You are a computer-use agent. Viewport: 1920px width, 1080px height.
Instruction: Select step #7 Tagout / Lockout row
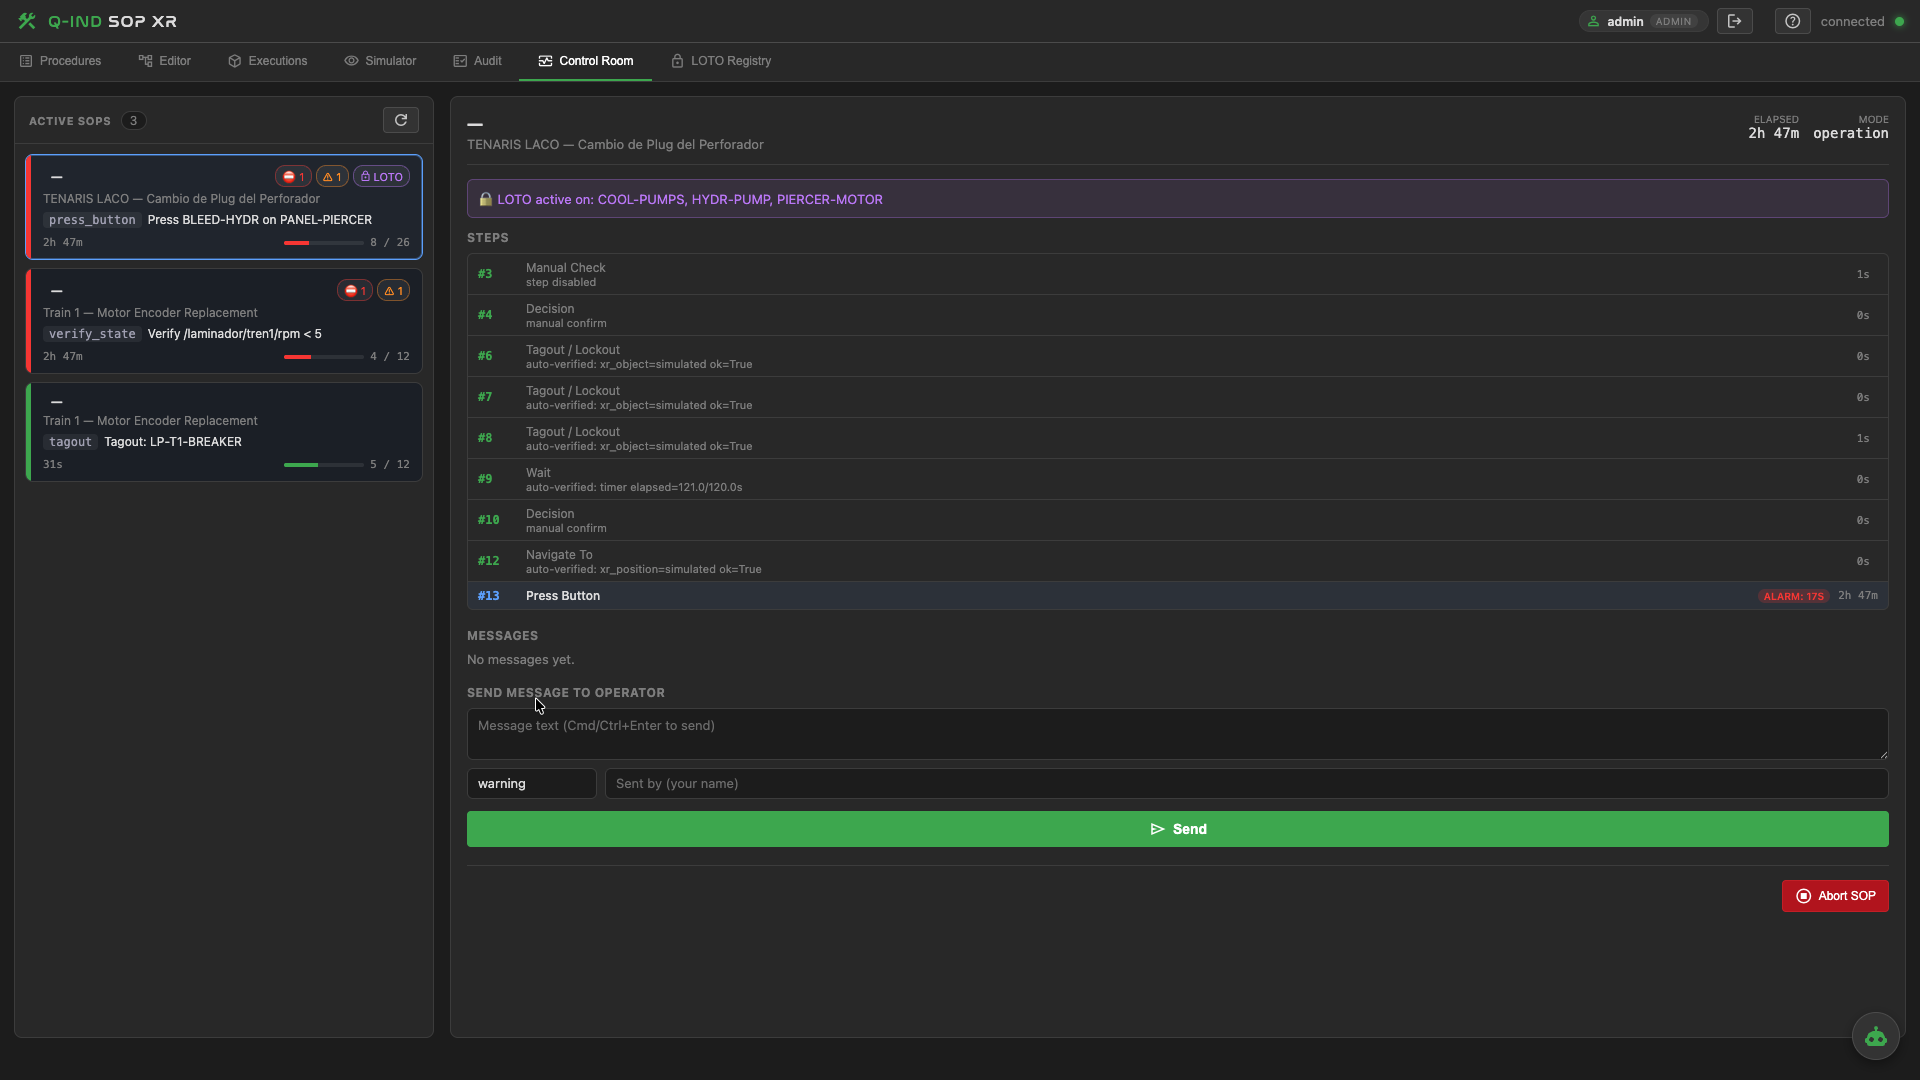(1177, 397)
